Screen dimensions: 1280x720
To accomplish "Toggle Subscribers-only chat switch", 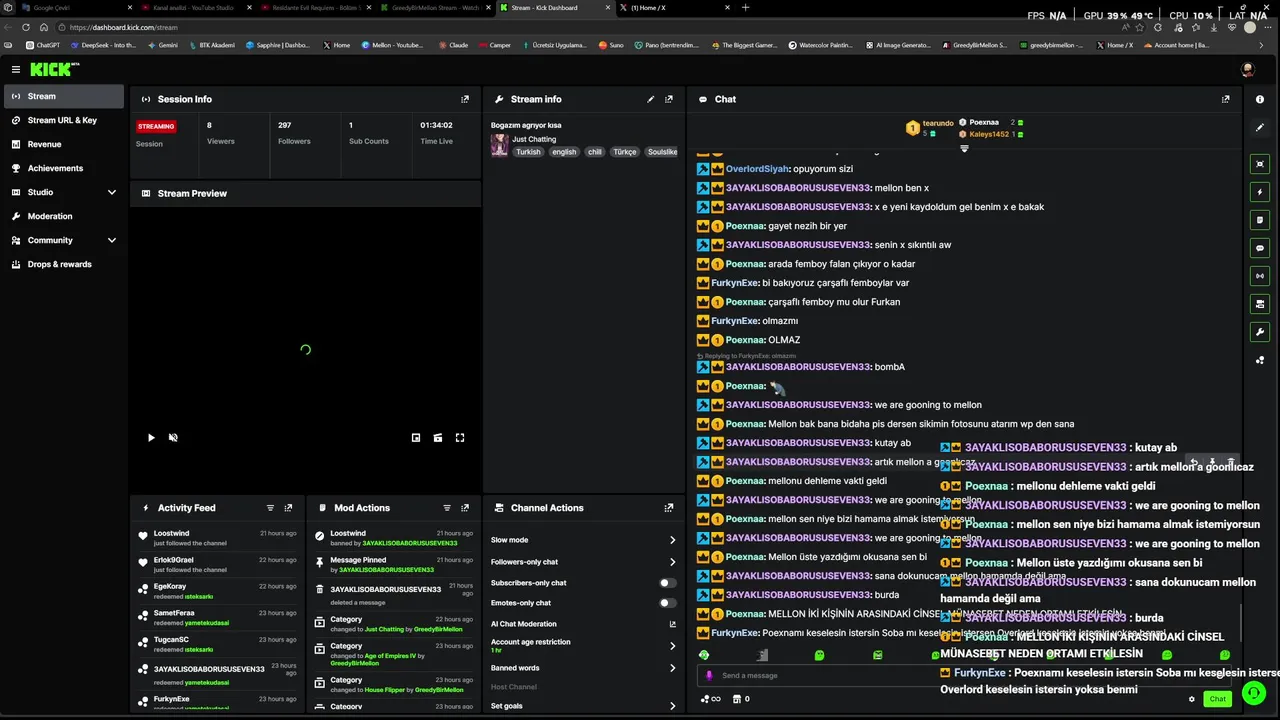I will coord(667,583).
